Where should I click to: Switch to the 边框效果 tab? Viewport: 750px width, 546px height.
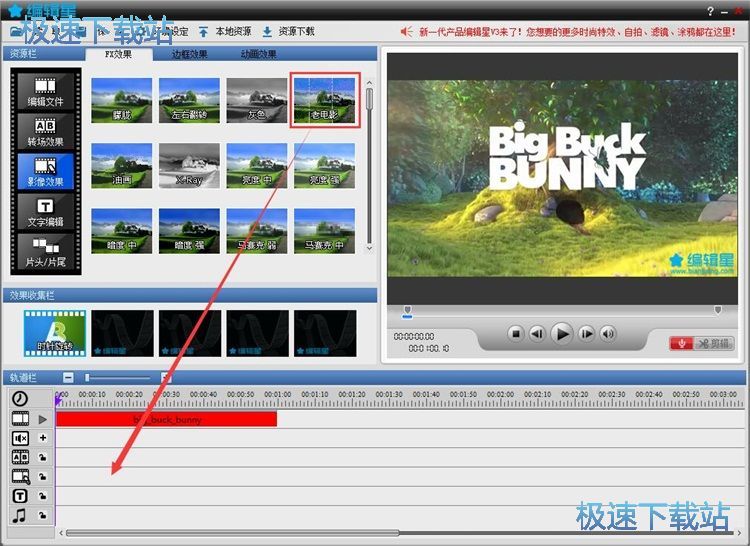click(x=190, y=54)
